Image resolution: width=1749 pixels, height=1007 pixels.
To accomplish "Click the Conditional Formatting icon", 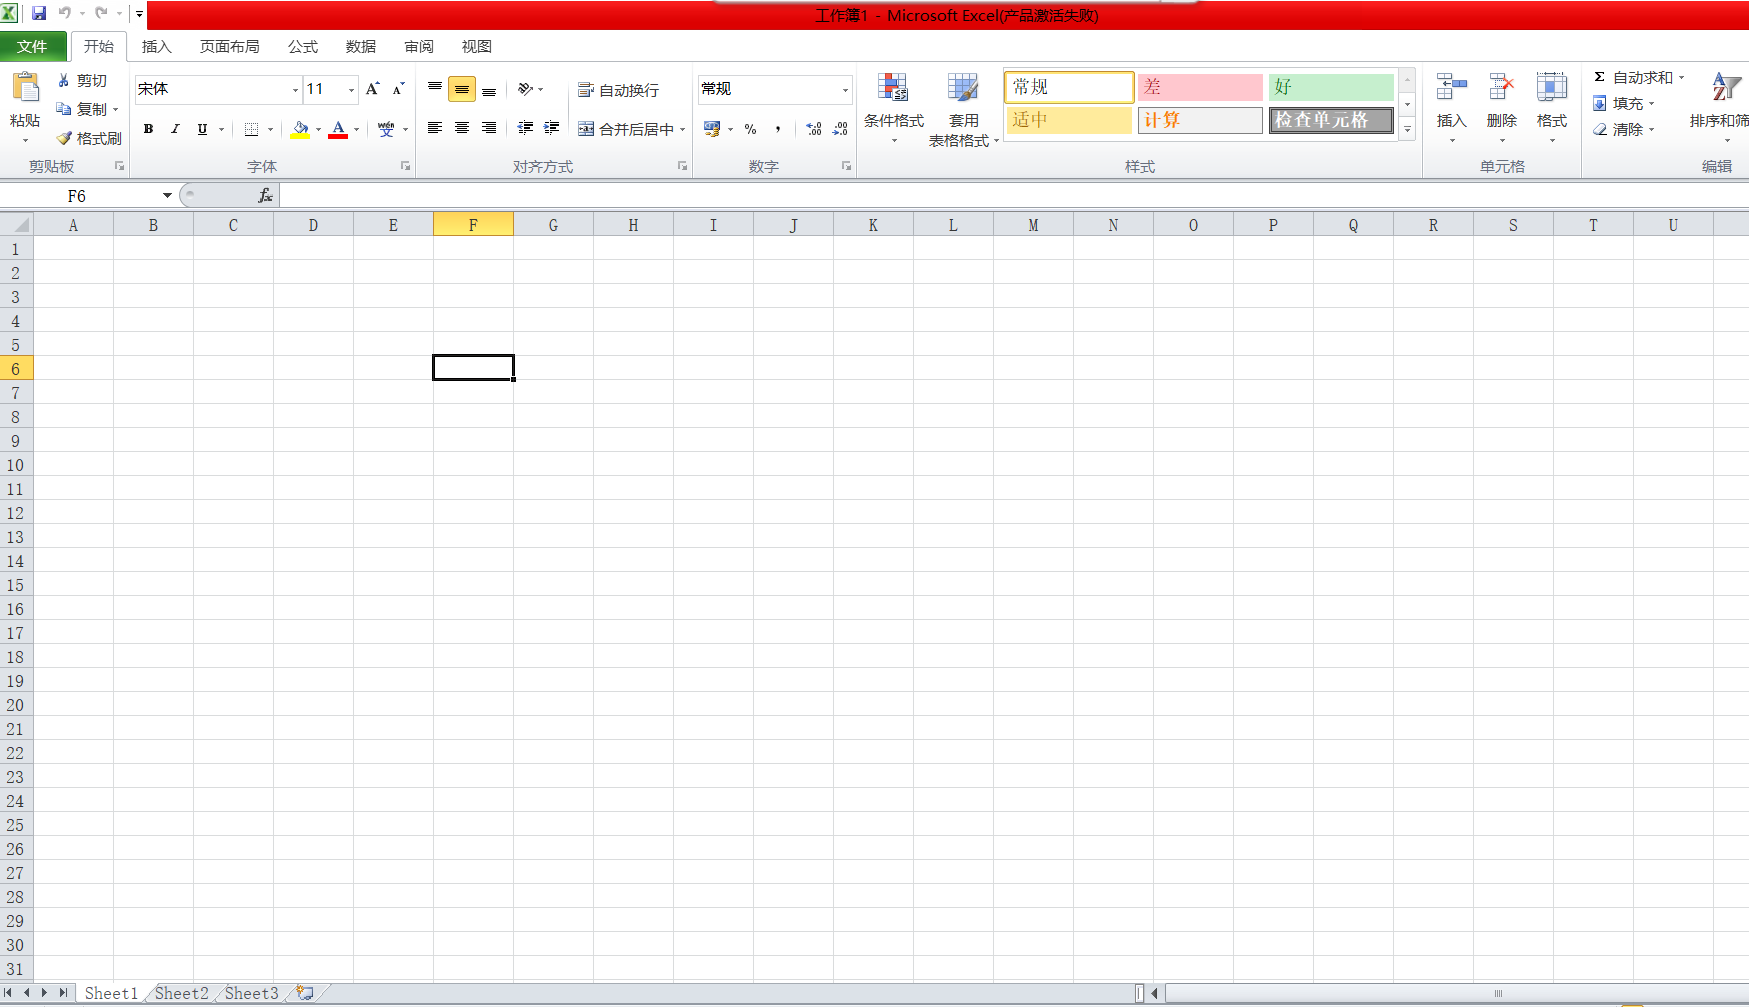I will (x=893, y=90).
